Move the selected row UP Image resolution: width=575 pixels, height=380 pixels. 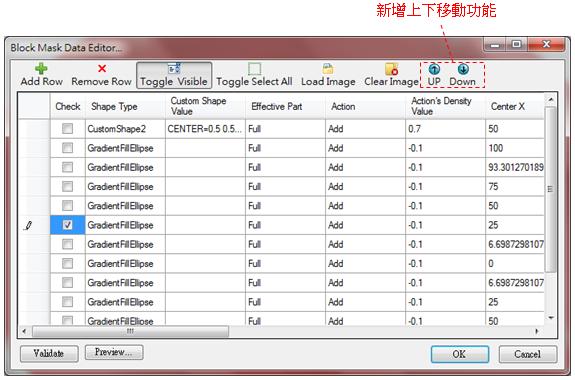point(434,75)
